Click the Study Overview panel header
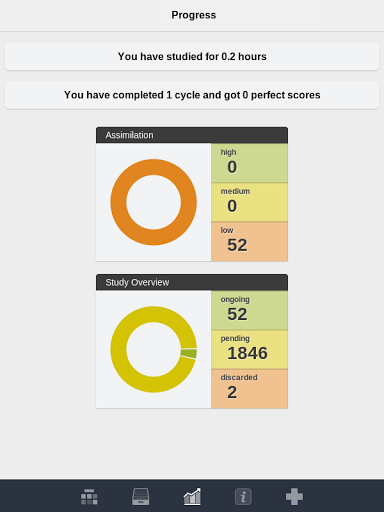The width and height of the screenshot is (384, 512). click(x=192, y=282)
